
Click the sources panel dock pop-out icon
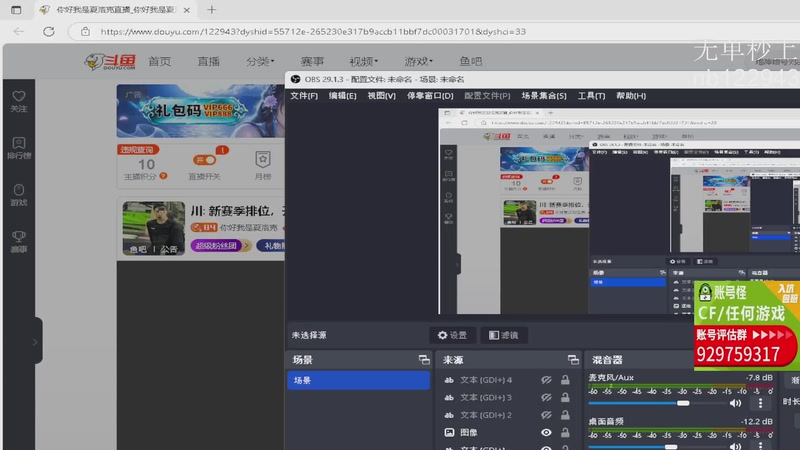pyautogui.click(x=573, y=360)
